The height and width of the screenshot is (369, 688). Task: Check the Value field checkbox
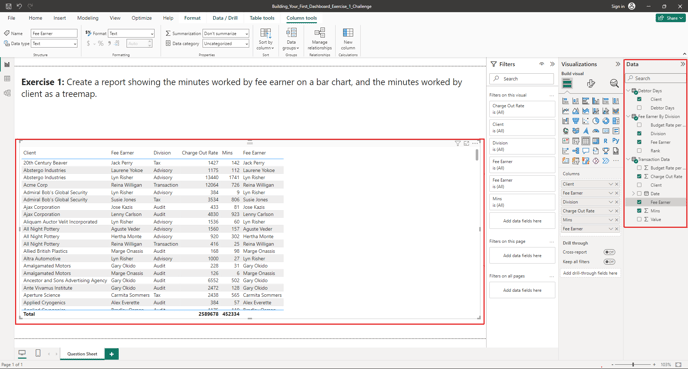coord(639,219)
